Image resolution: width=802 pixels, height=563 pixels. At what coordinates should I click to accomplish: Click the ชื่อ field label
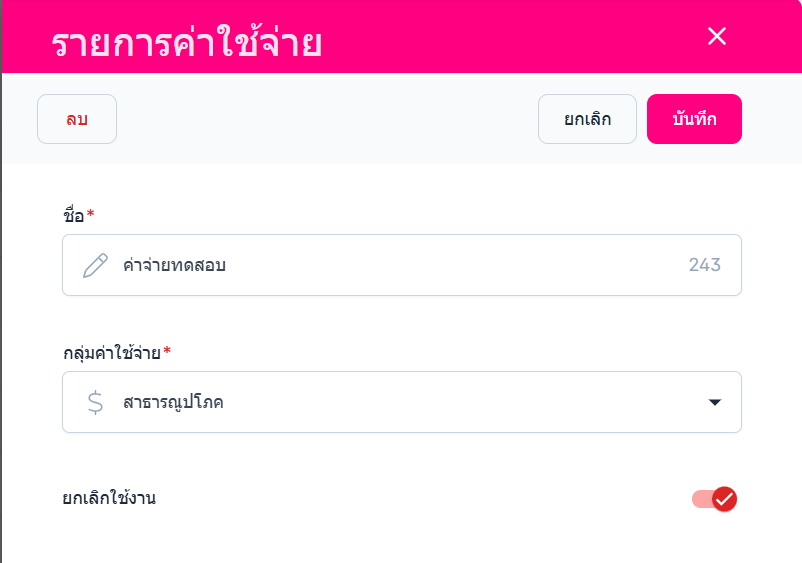tap(73, 215)
